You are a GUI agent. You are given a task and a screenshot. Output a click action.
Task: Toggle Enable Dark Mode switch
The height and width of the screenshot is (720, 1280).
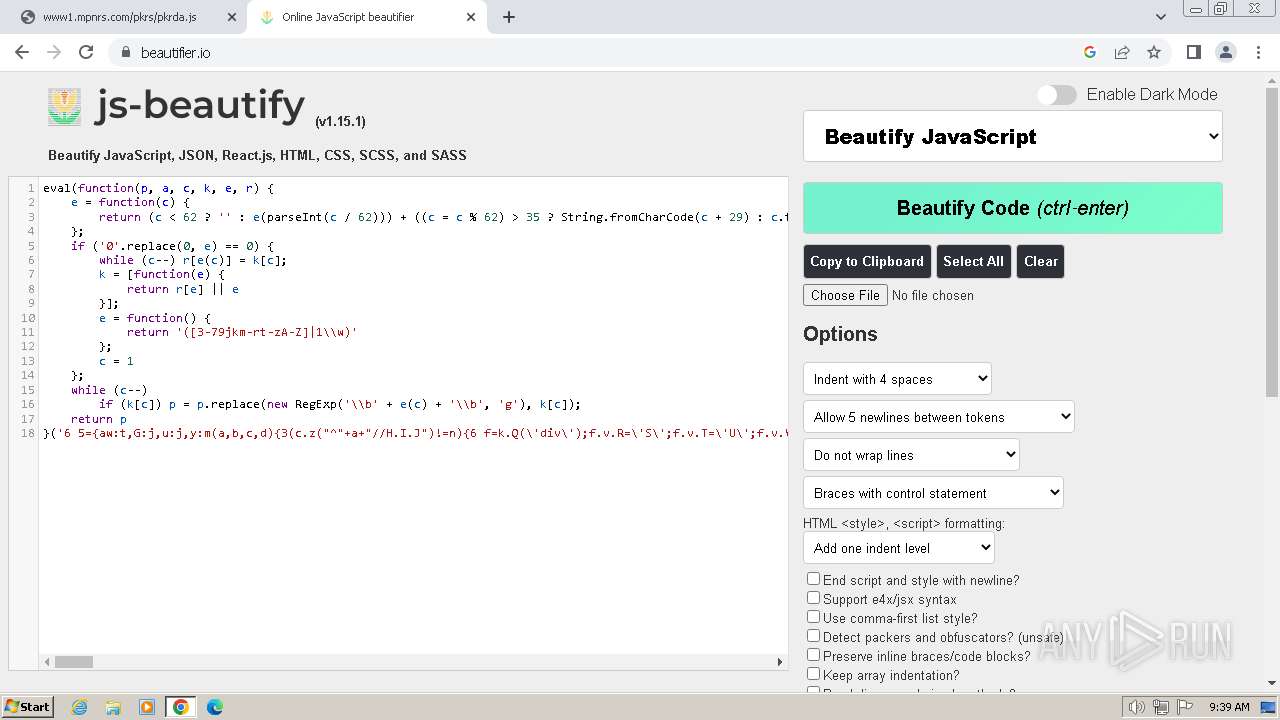1056,94
